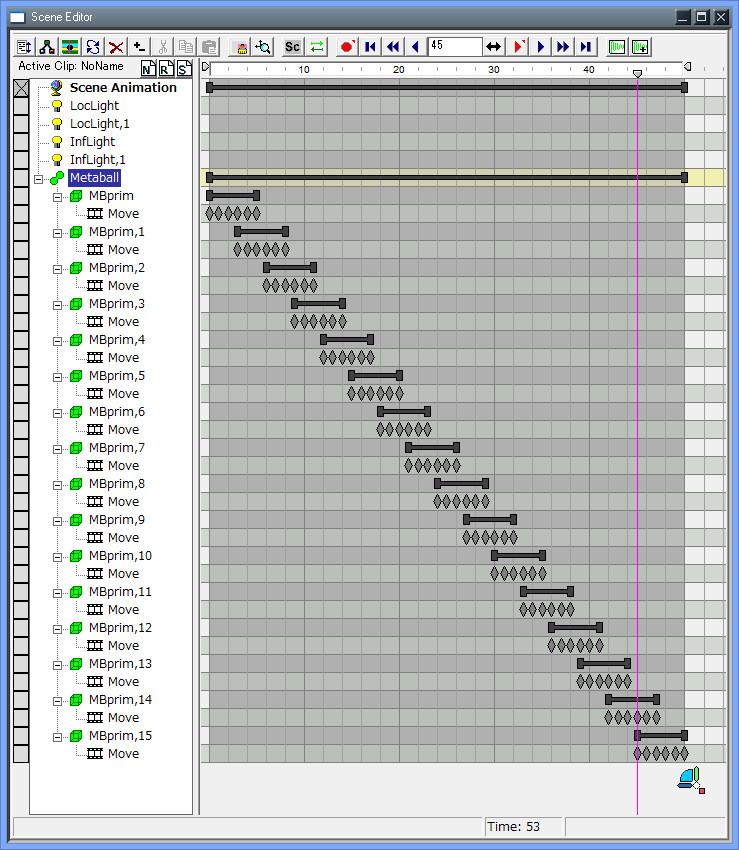Toggle the row box beside LocLight,1
The width and height of the screenshot is (739, 850).
[21, 124]
